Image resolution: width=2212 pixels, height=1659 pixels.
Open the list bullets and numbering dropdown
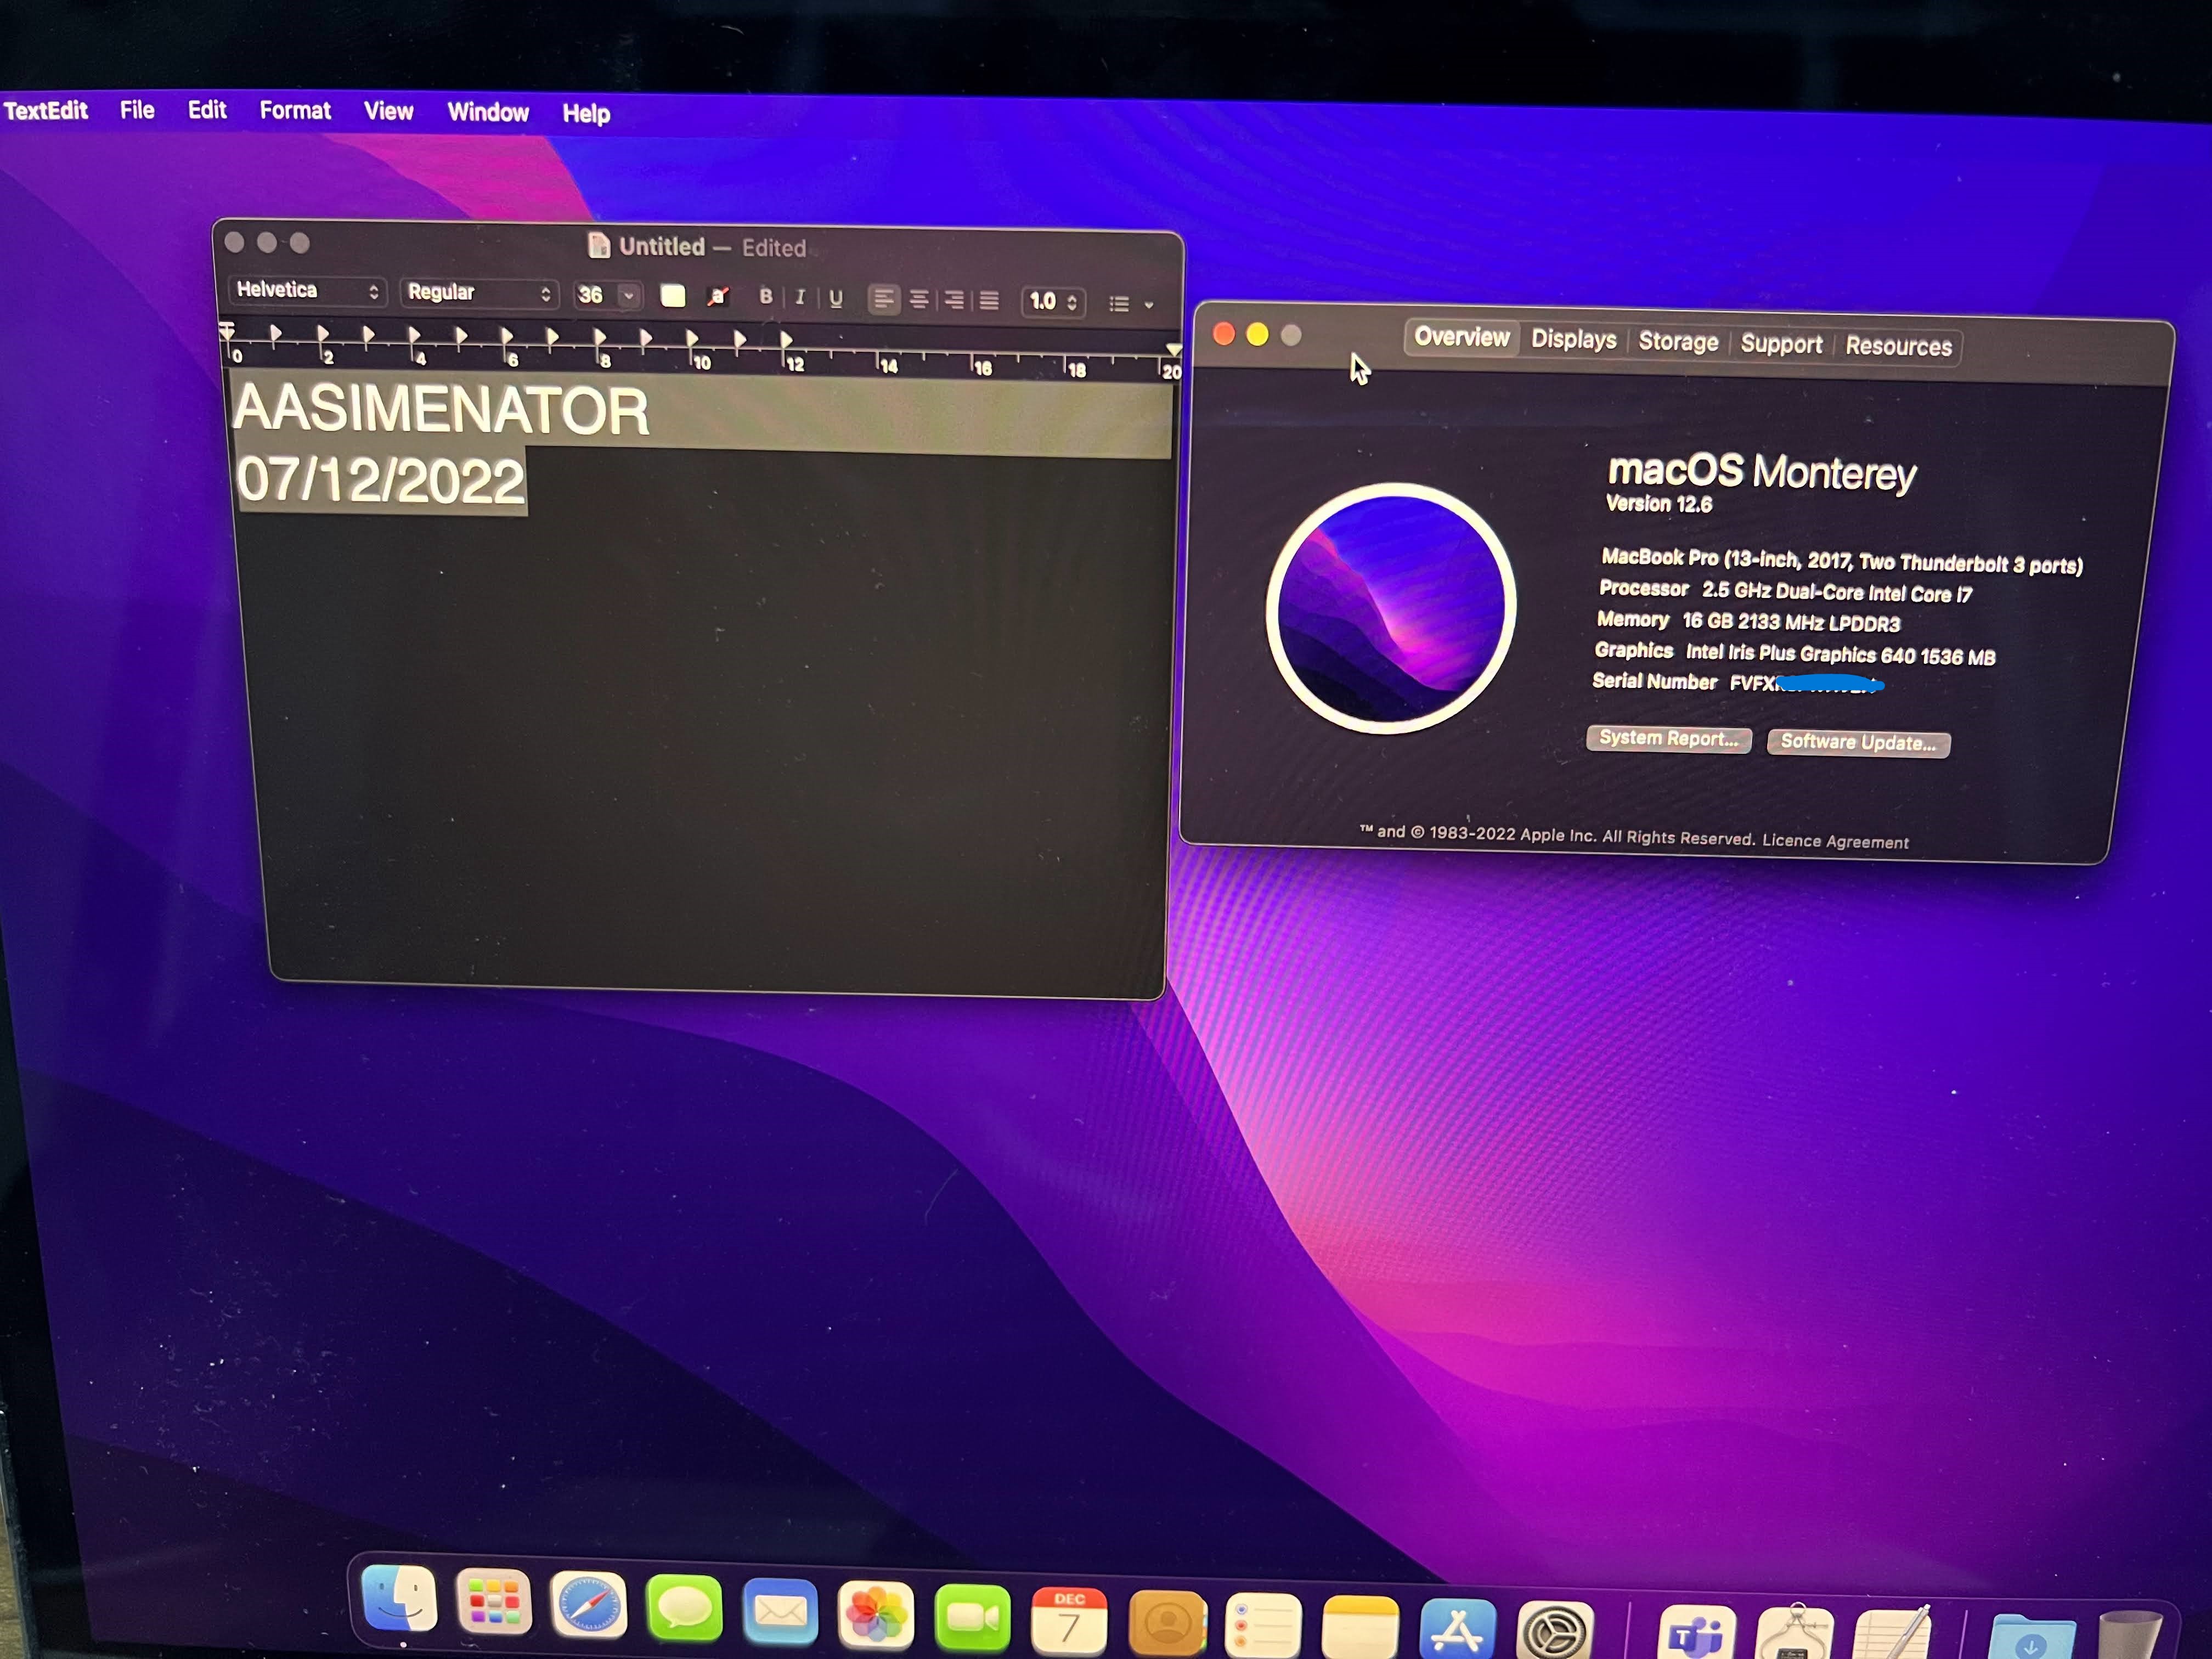1131,303
